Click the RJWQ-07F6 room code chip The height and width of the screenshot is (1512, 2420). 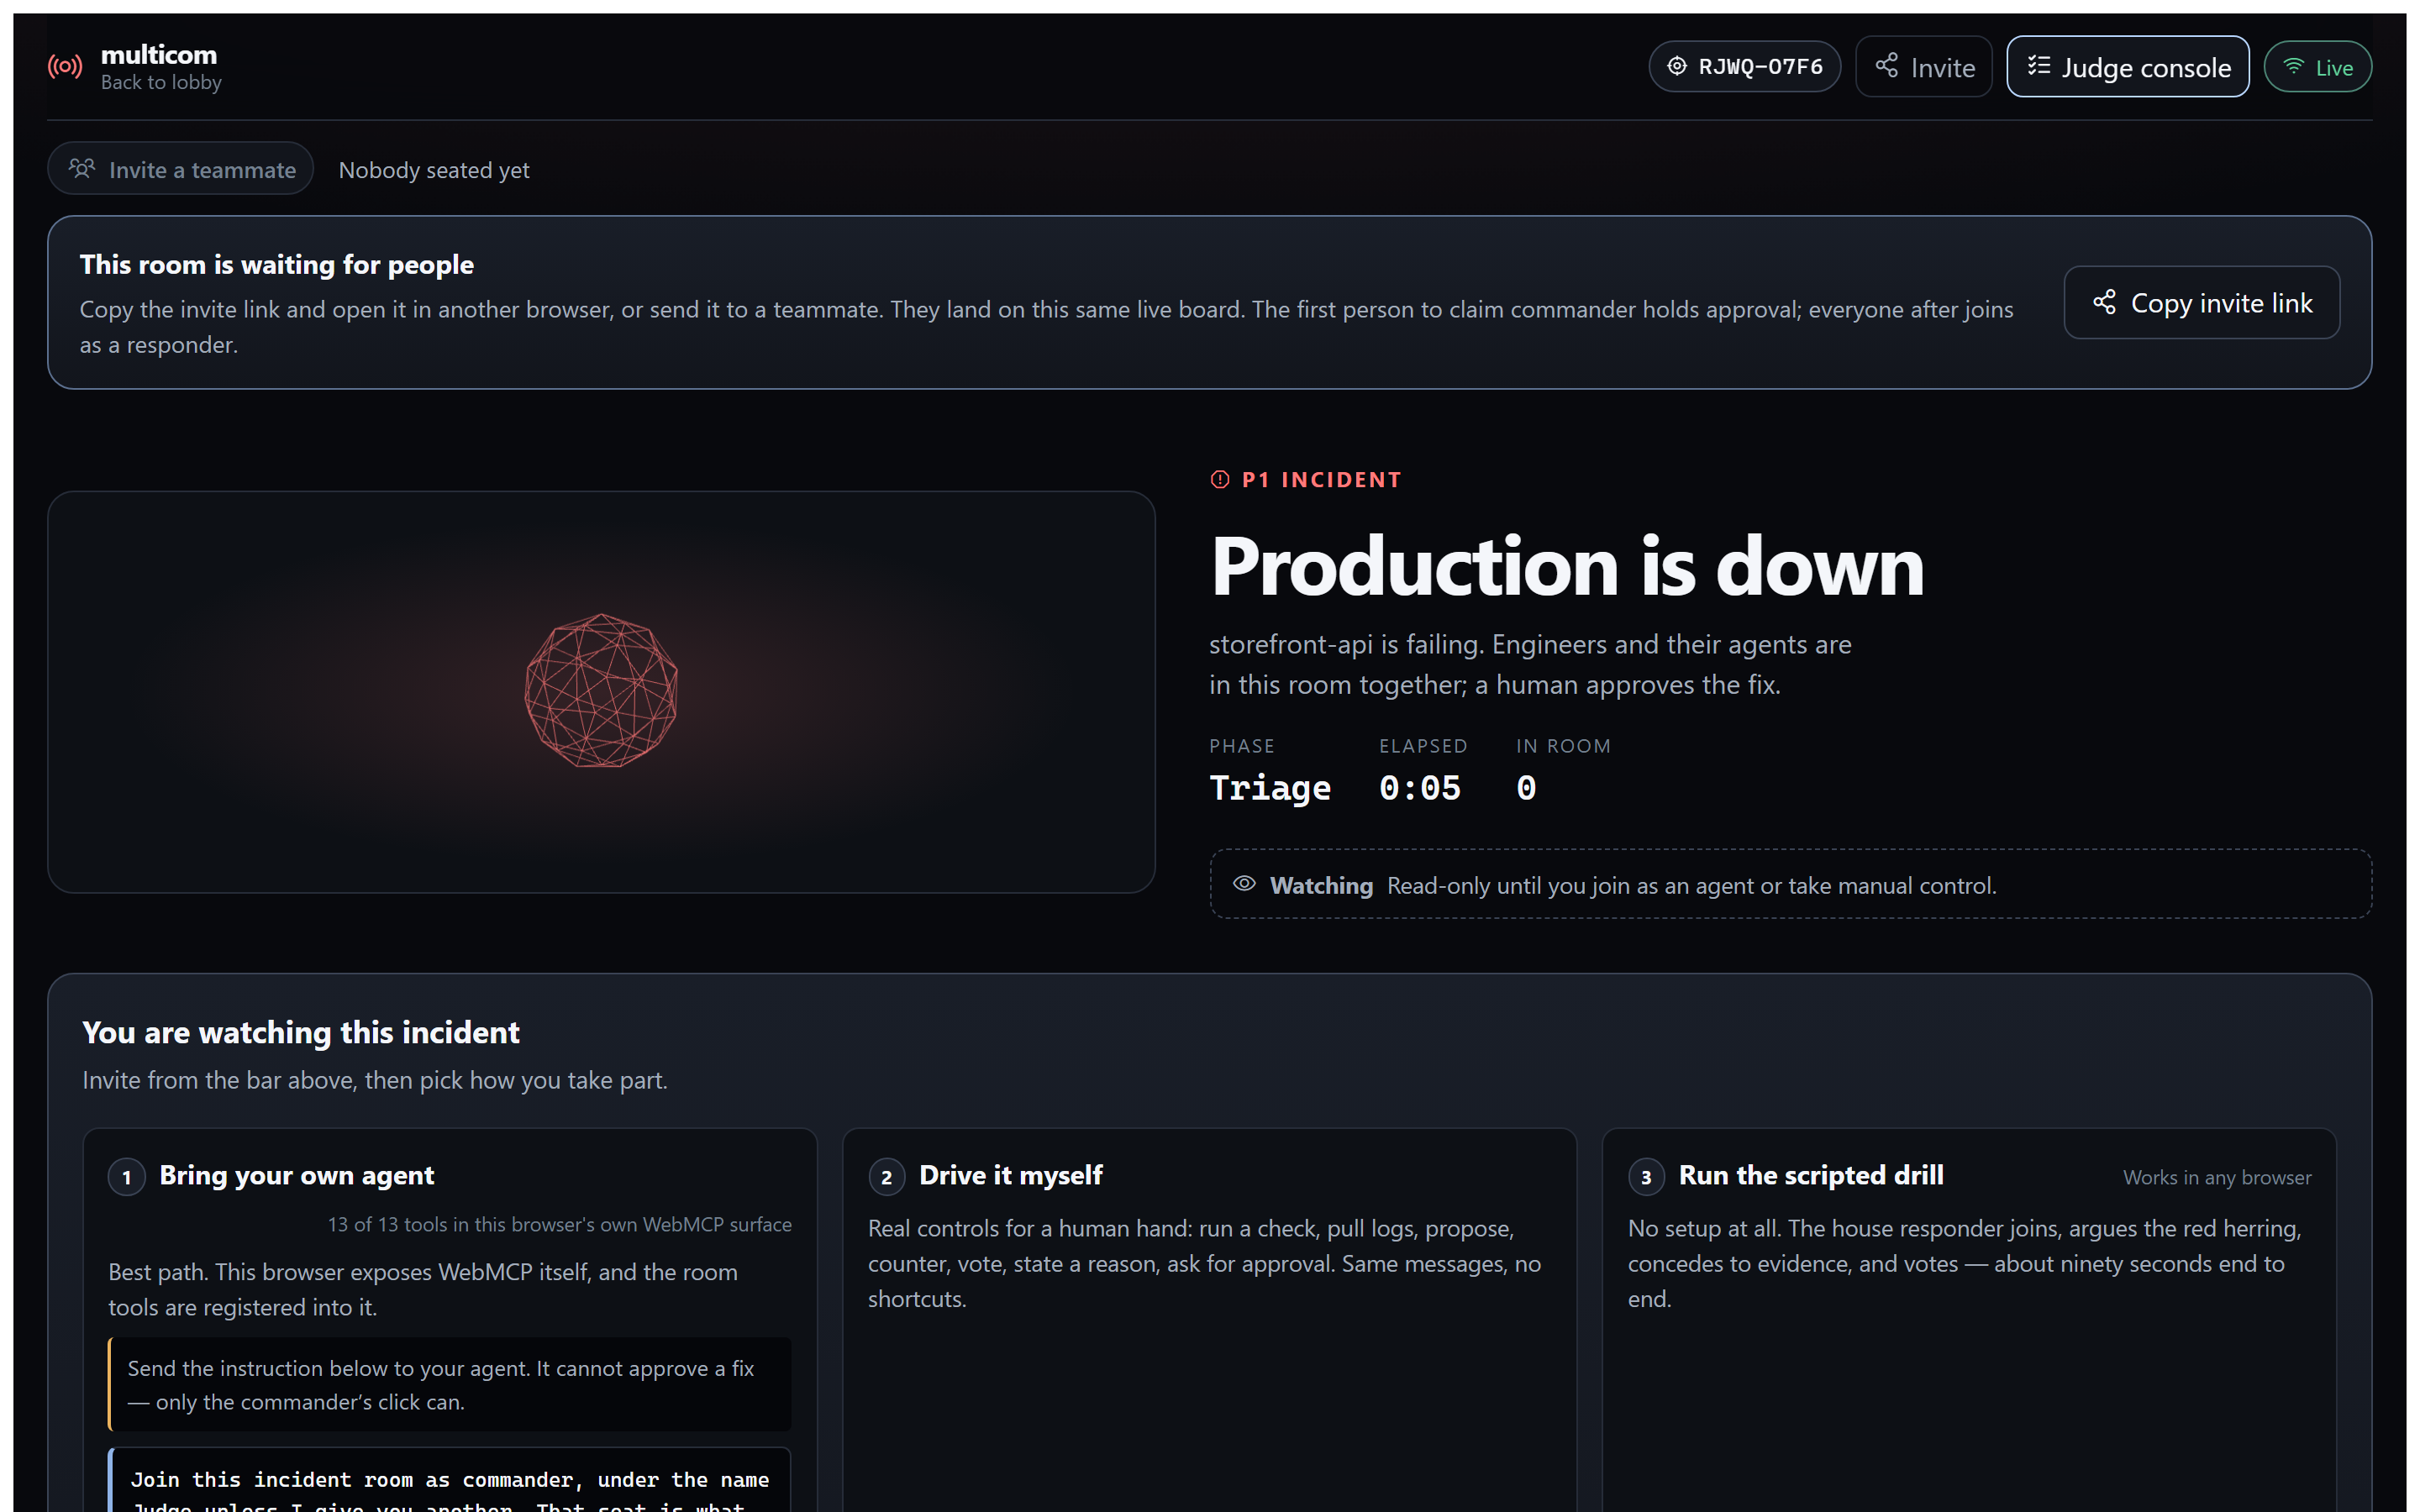1745,67
